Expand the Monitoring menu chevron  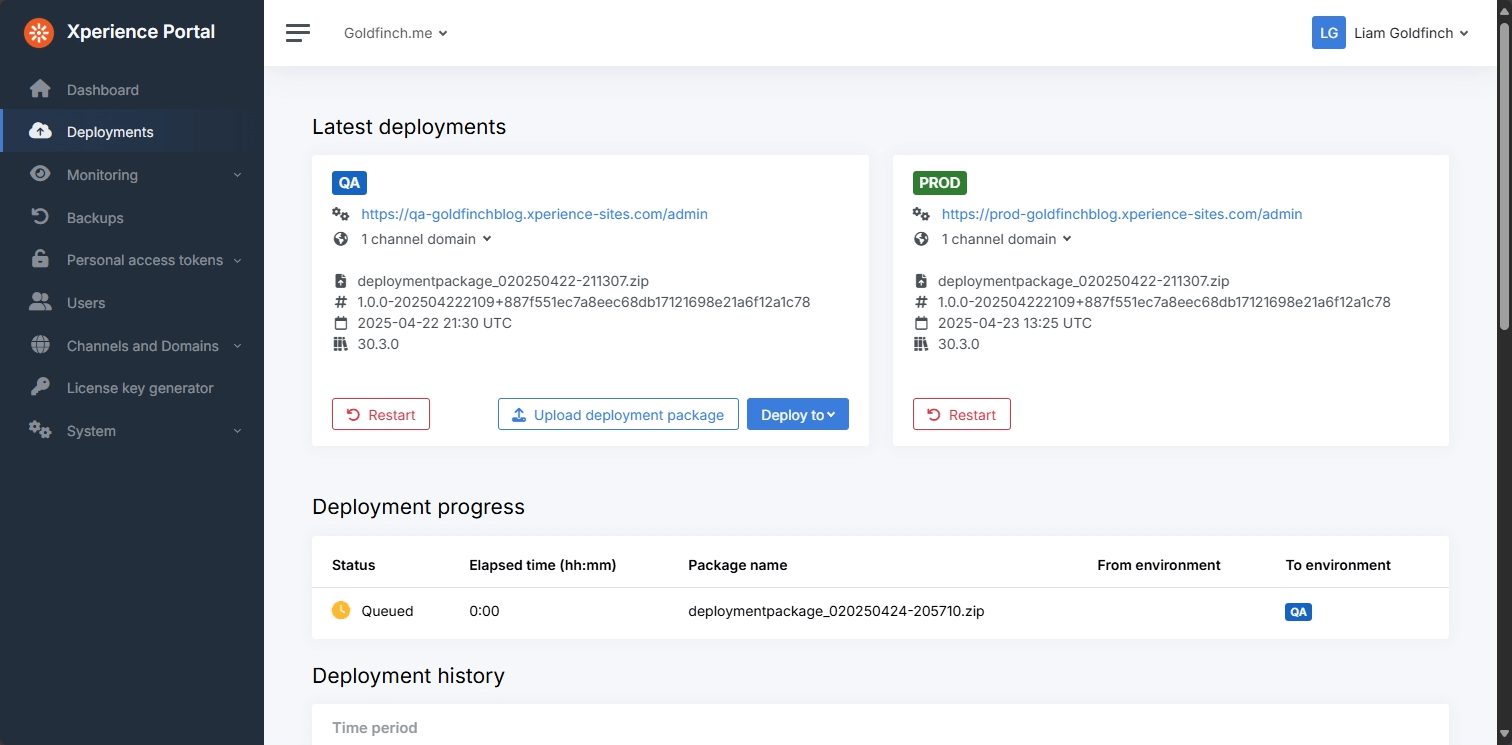[x=238, y=175]
